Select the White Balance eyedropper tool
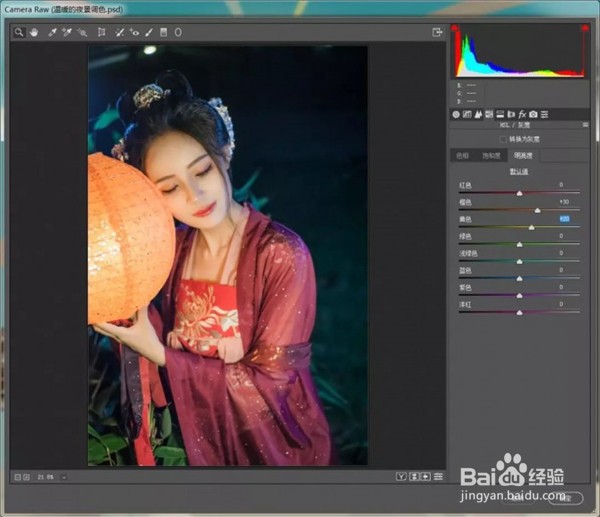Viewport: 600px width, 517px height. [52, 33]
